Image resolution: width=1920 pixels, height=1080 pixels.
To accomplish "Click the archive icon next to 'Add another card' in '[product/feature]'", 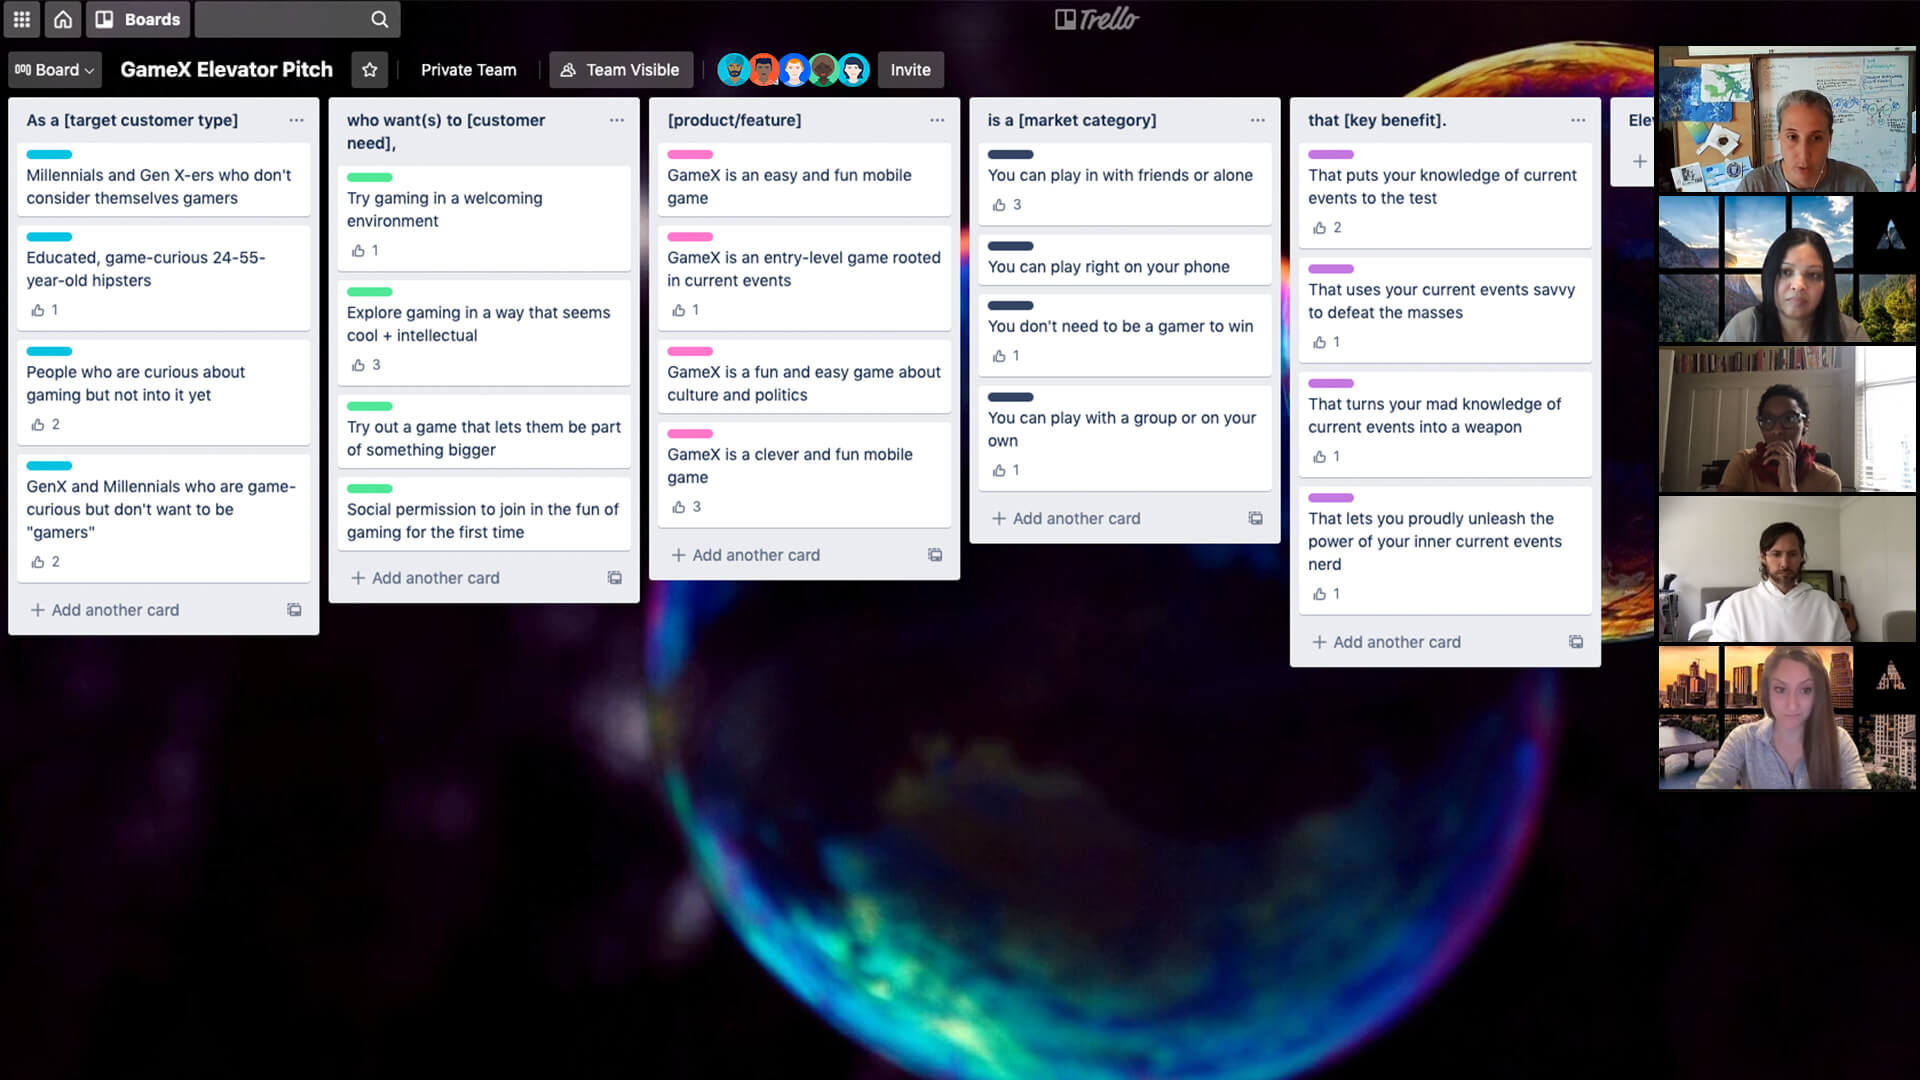I will click(x=936, y=554).
